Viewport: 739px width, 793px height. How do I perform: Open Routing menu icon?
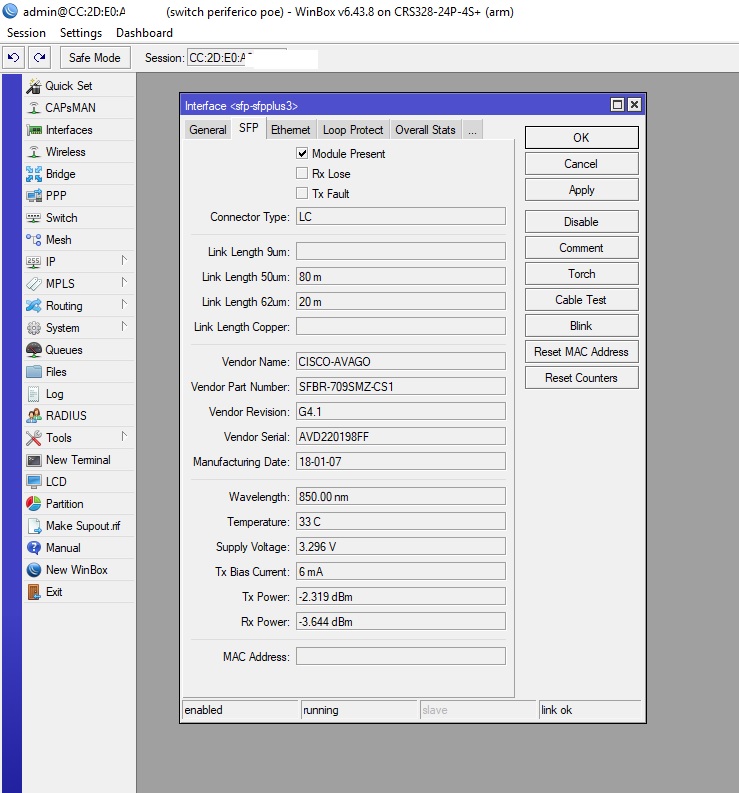[x=34, y=306]
